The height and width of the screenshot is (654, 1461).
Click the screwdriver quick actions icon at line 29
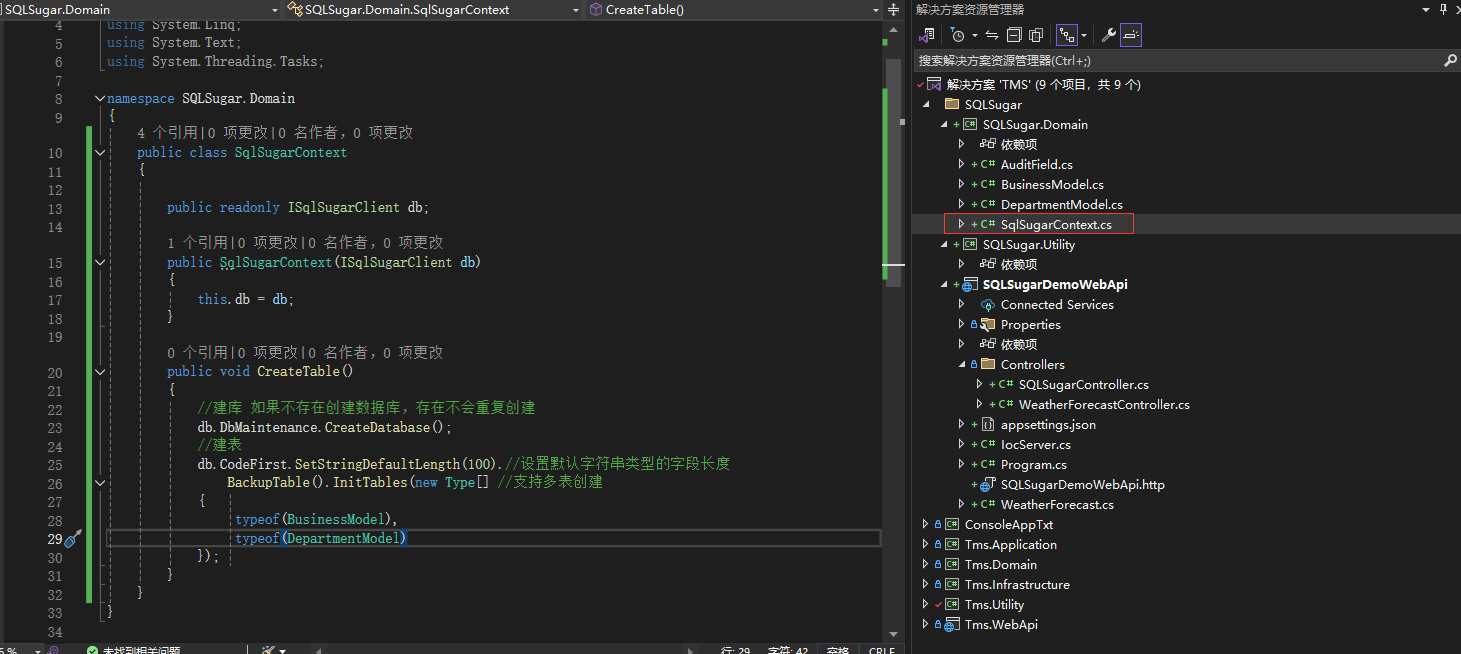point(72,538)
